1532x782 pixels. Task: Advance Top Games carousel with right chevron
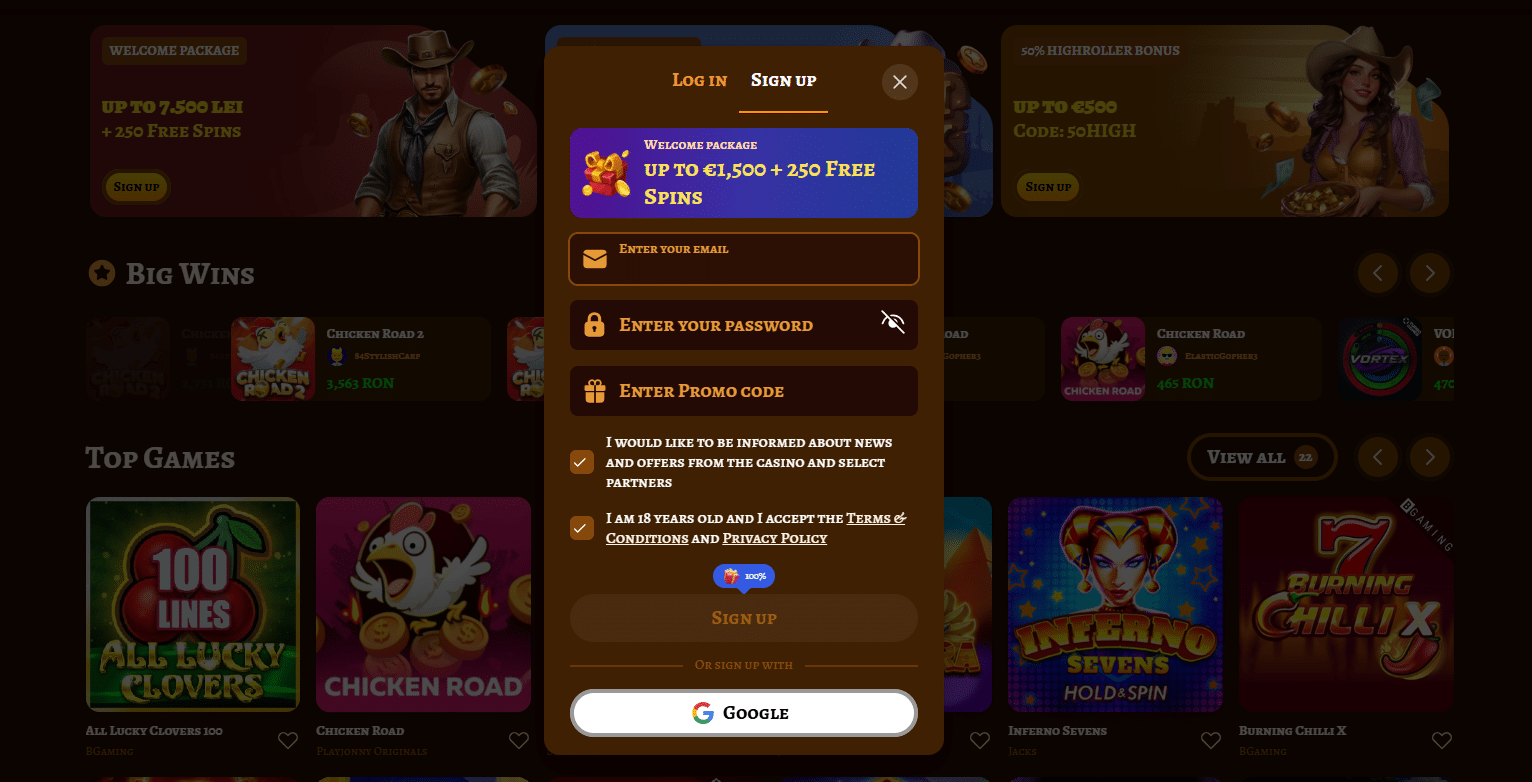coord(1430,457)
